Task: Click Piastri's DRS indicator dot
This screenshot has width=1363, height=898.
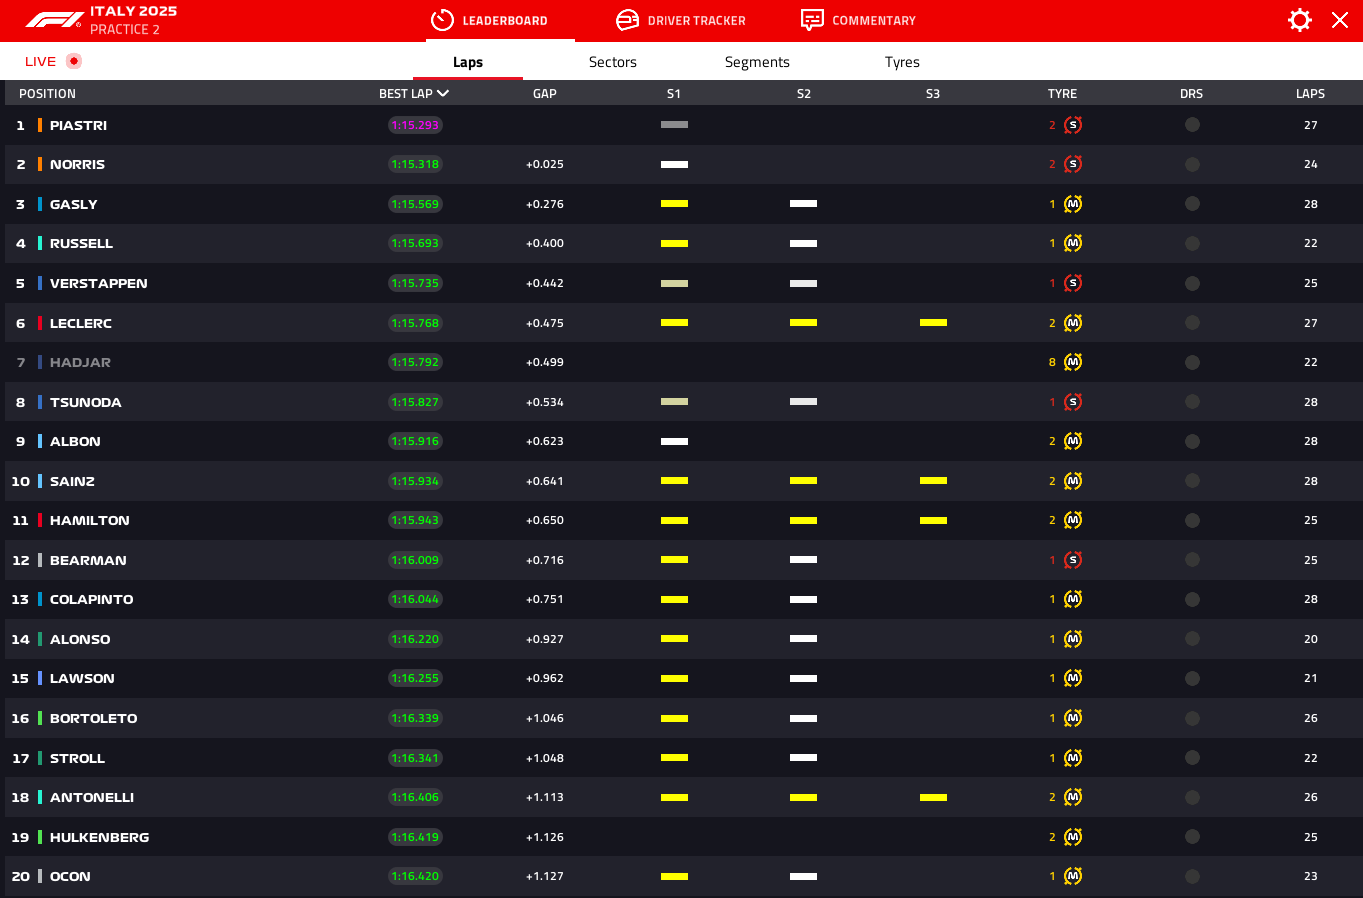Action: point(1192,125)
